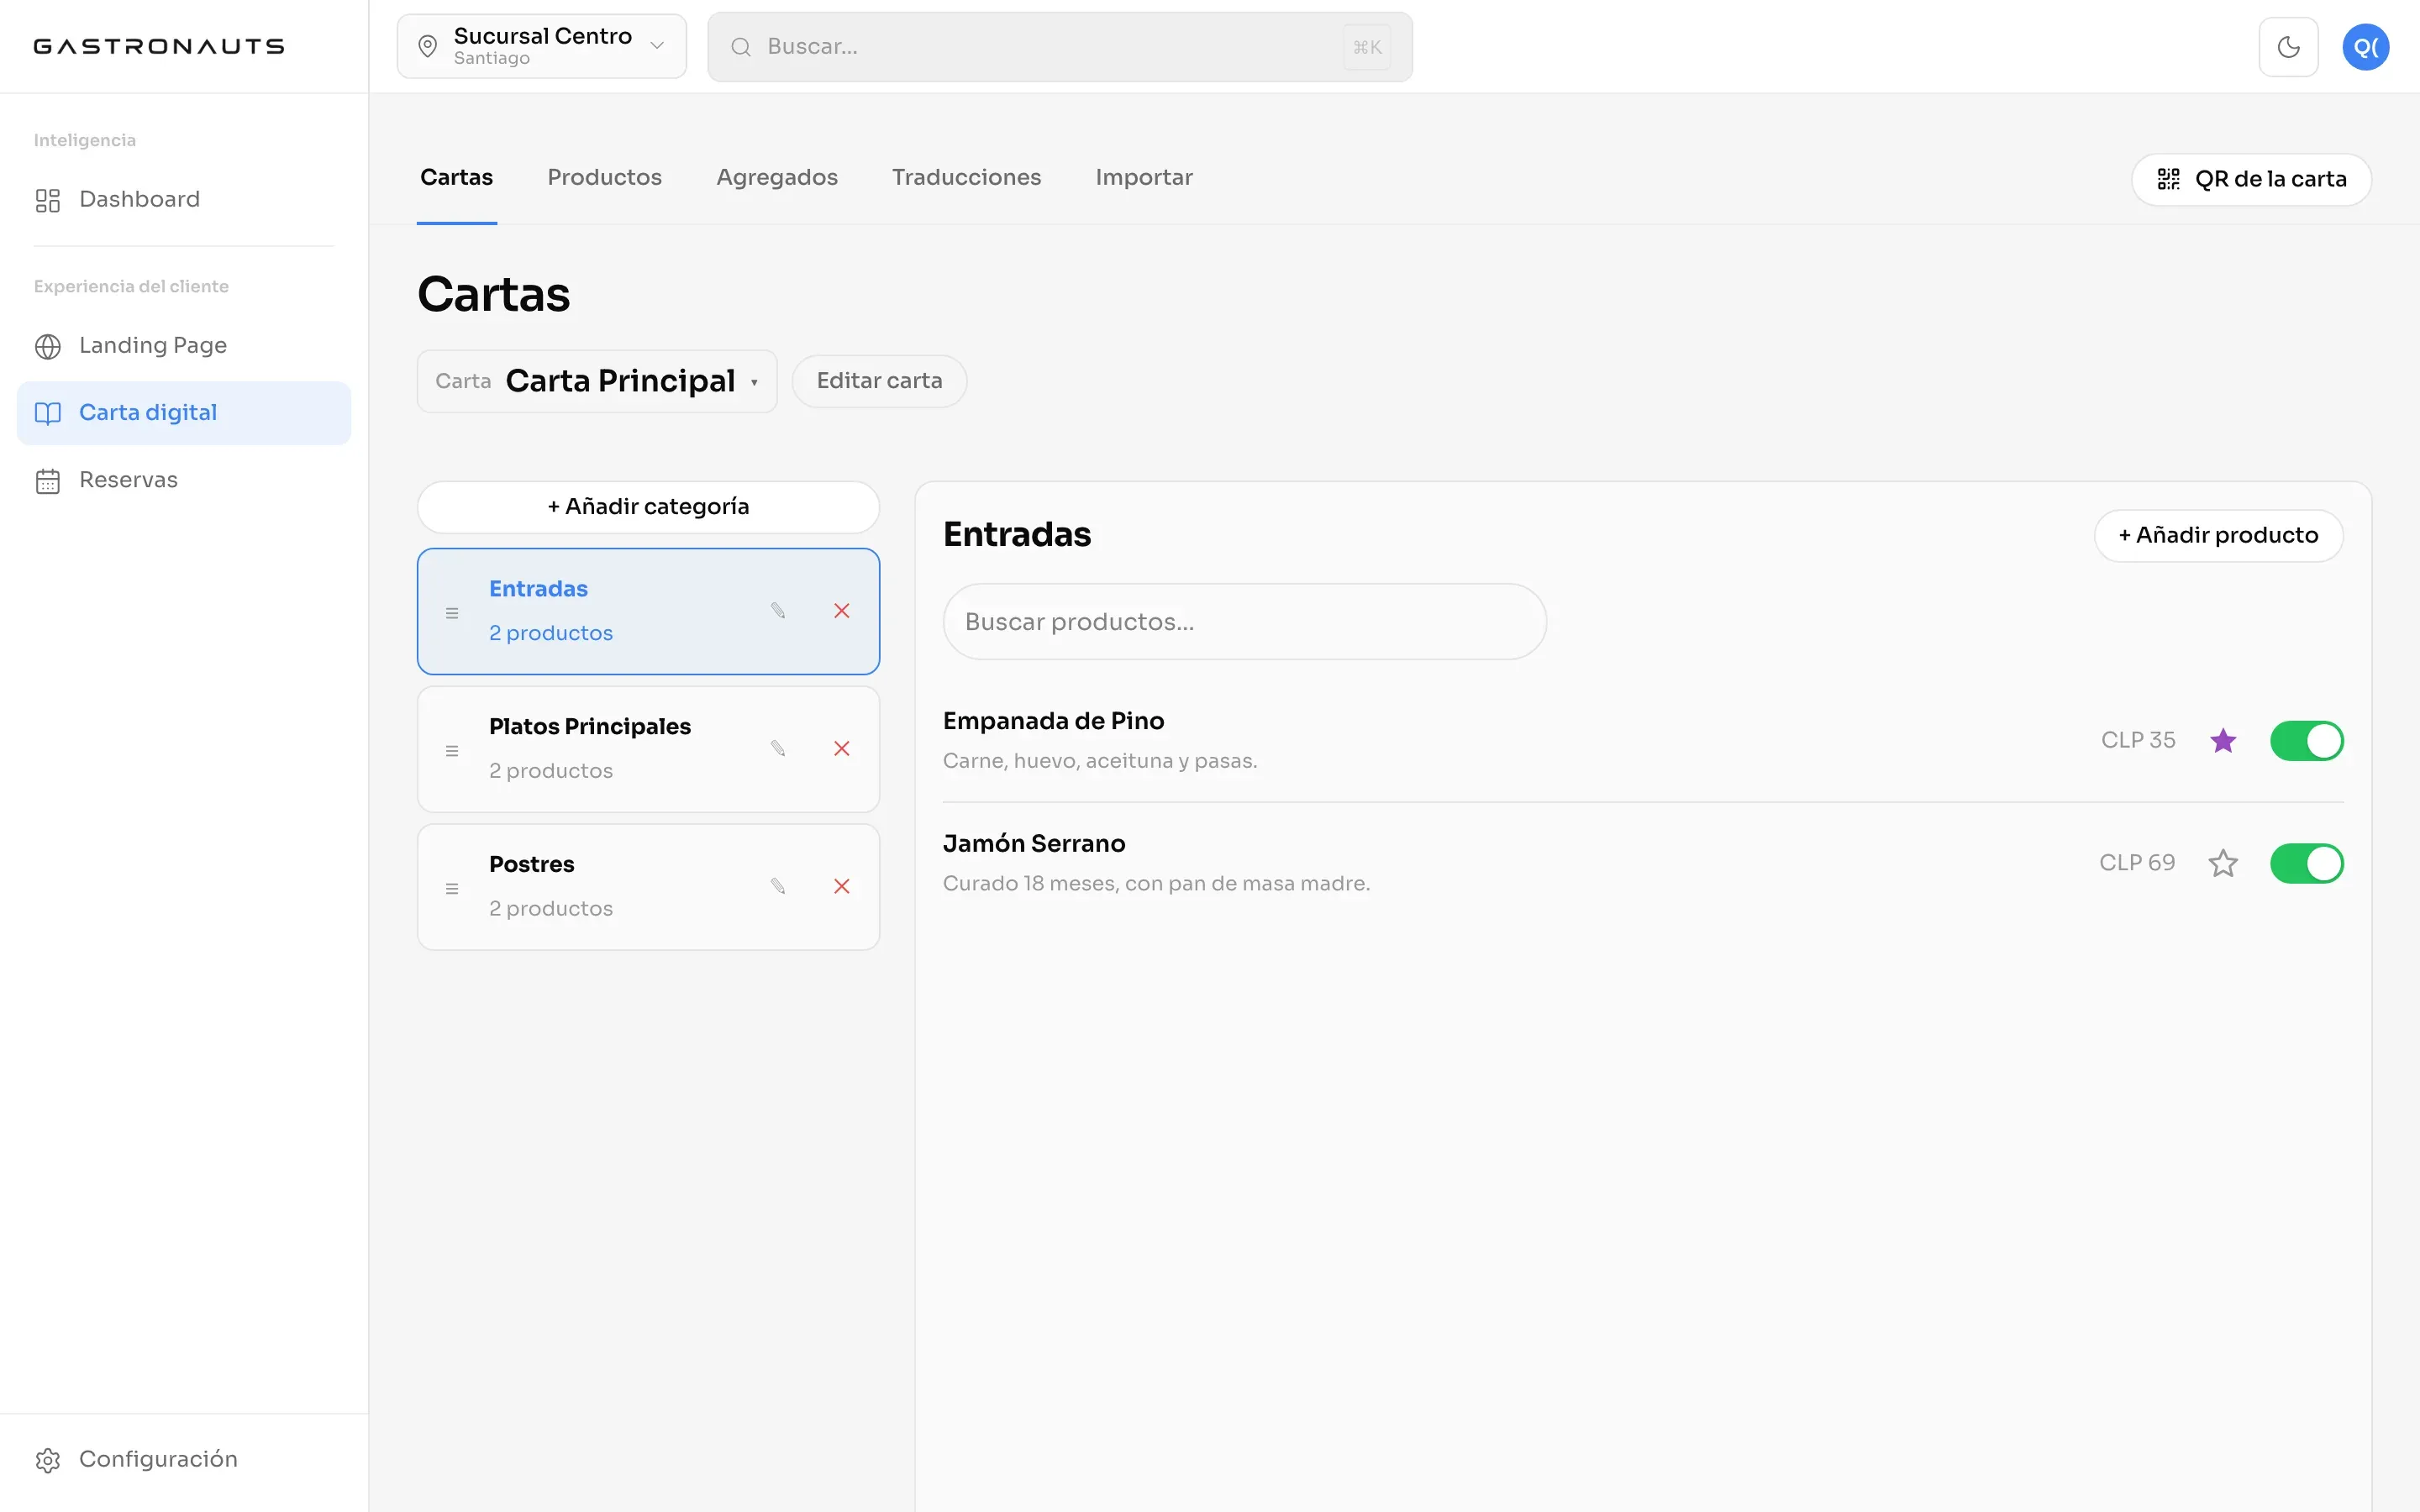Click the Editar carta button
Viewport: 2420px width, 1512px height.
click(879, 381)
